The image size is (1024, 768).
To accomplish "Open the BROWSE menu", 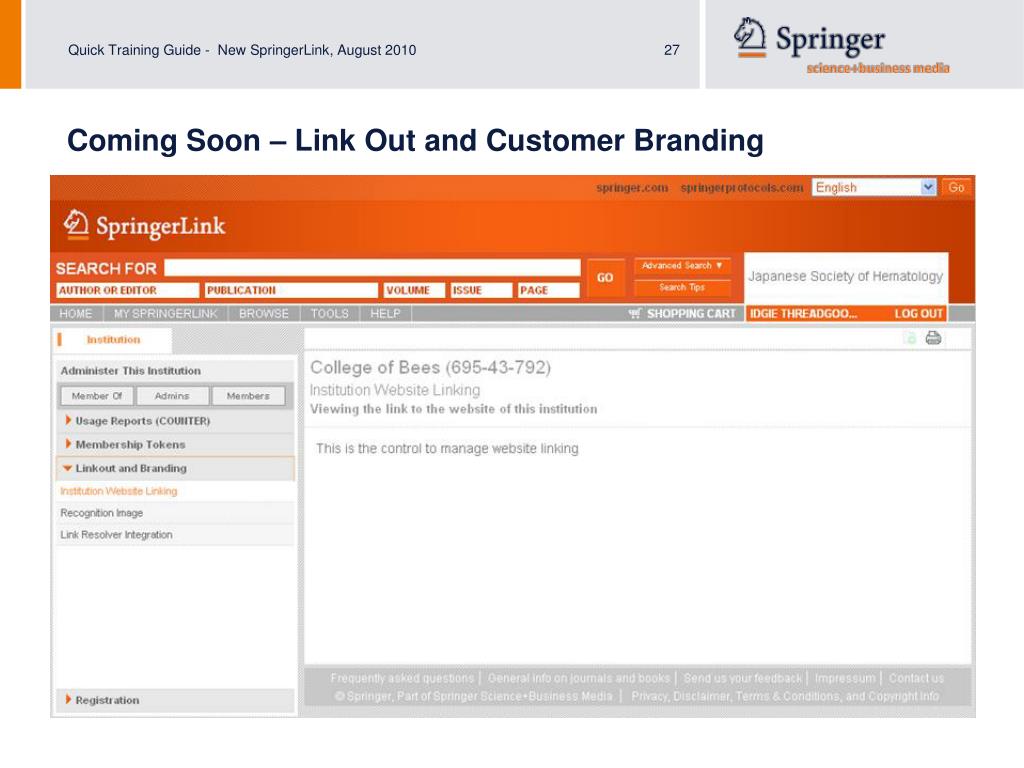I will point(264,313).
